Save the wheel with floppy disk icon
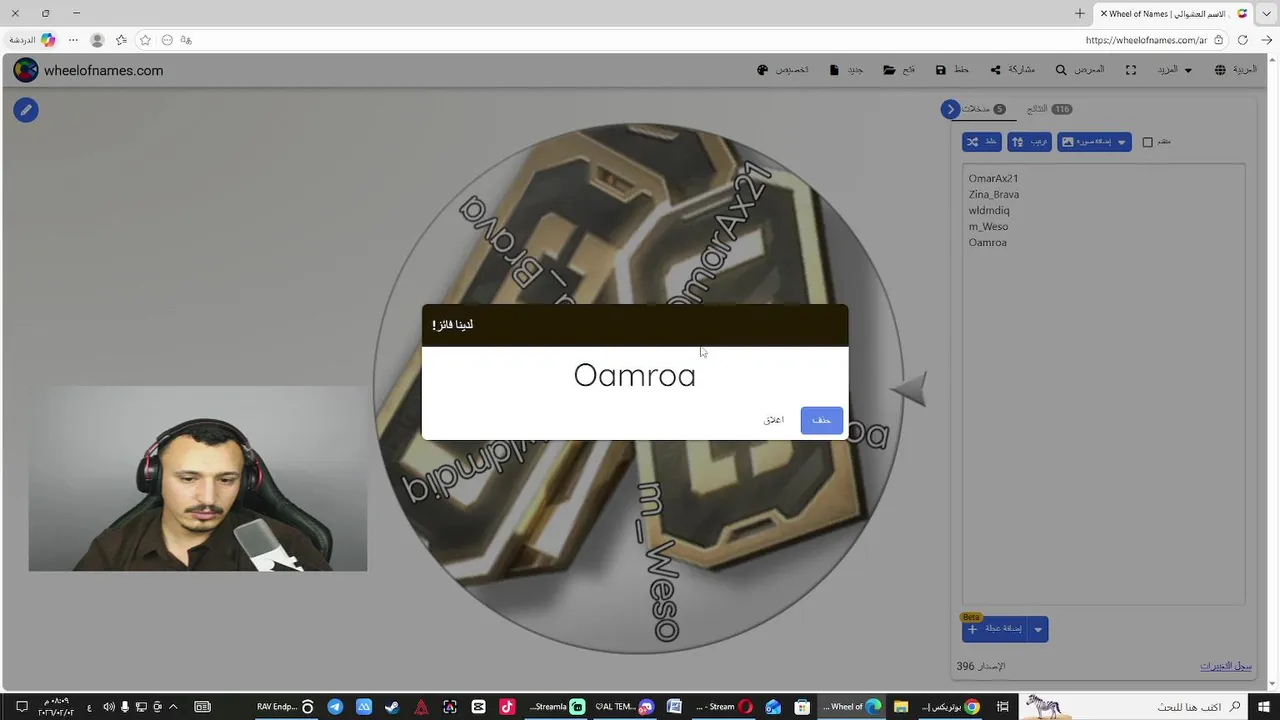Viewport: 1280px width, 720px height. click(952, 70)
